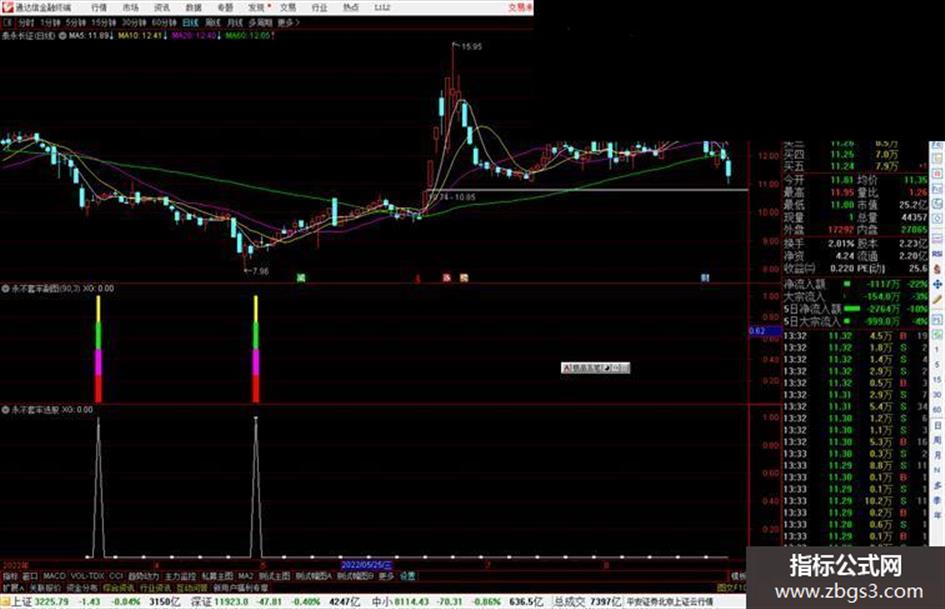
Task: Switch chart to 1分钟 period
Action: (x=50, y=23)
